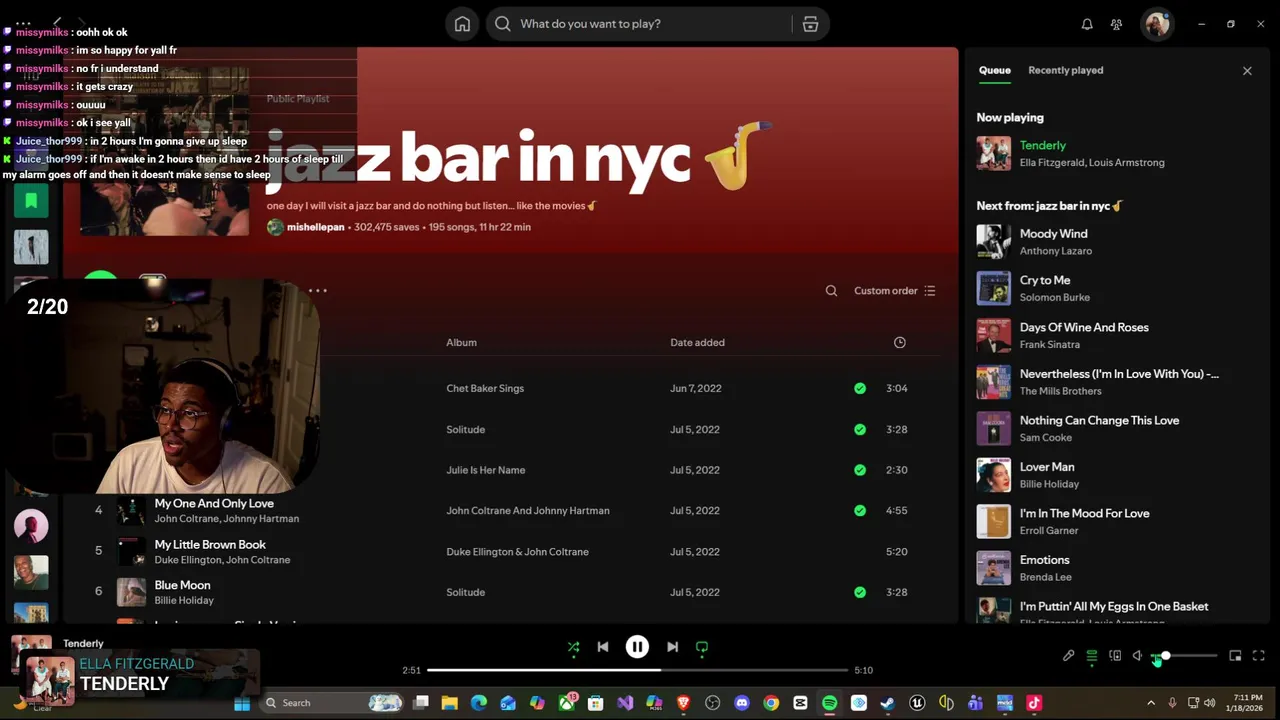Mute the volume speaker icon

point(1138,656)
